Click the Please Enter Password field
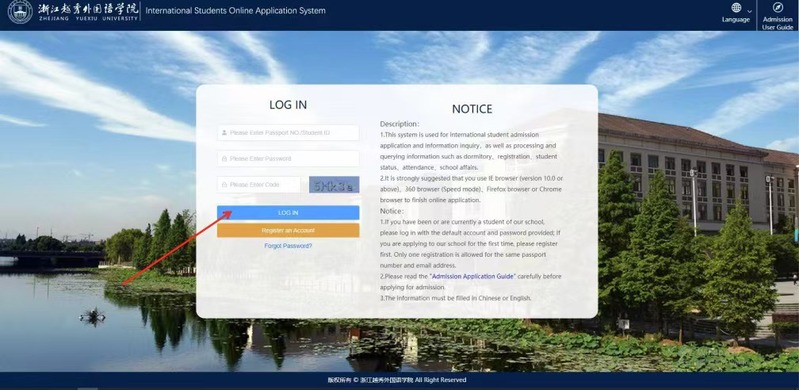Image resolution: width=799 pixels, height=390 pixels. (288, 159)
